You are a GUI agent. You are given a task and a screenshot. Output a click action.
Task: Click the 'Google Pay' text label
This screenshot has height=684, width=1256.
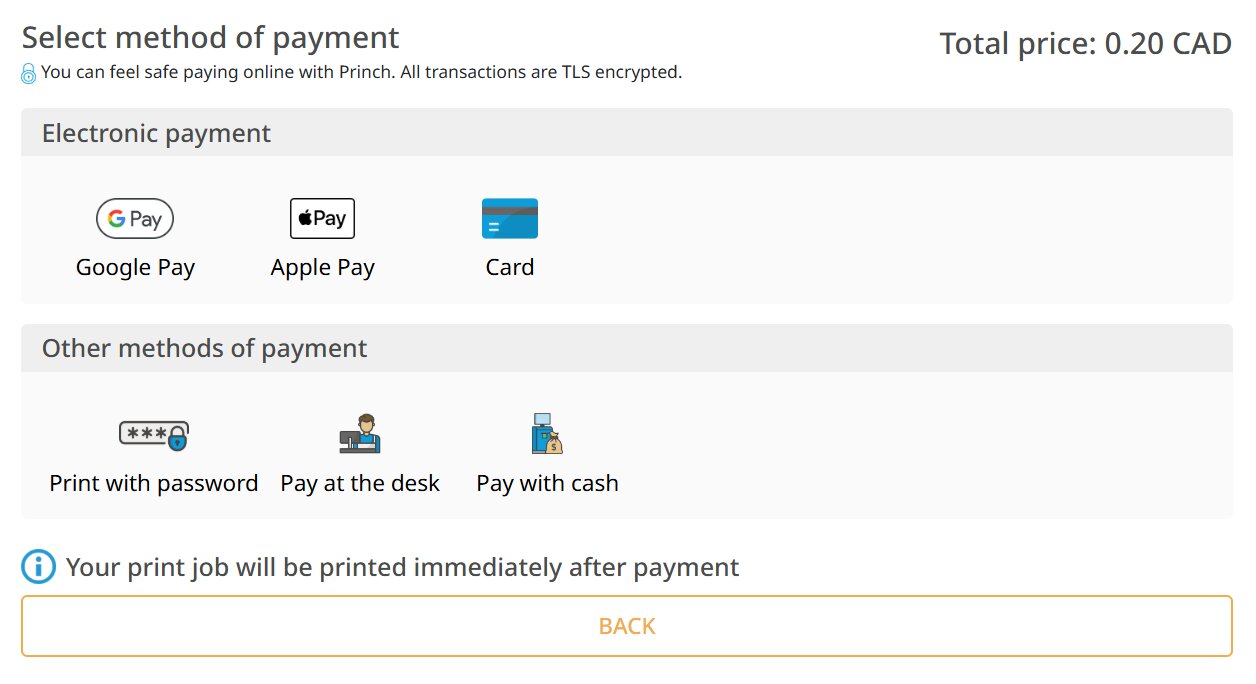135,267
